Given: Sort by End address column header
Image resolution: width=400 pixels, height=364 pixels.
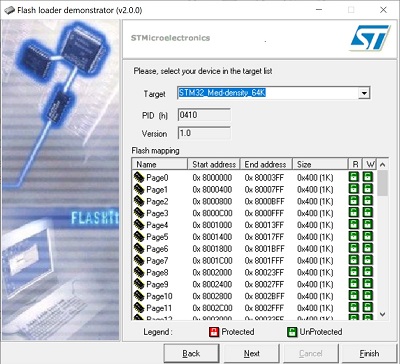Looking at the screenshot, I should [x=266, y=164].
